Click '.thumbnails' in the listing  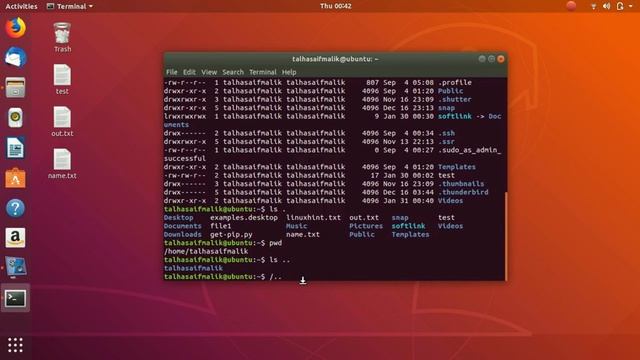click(461, 184)
